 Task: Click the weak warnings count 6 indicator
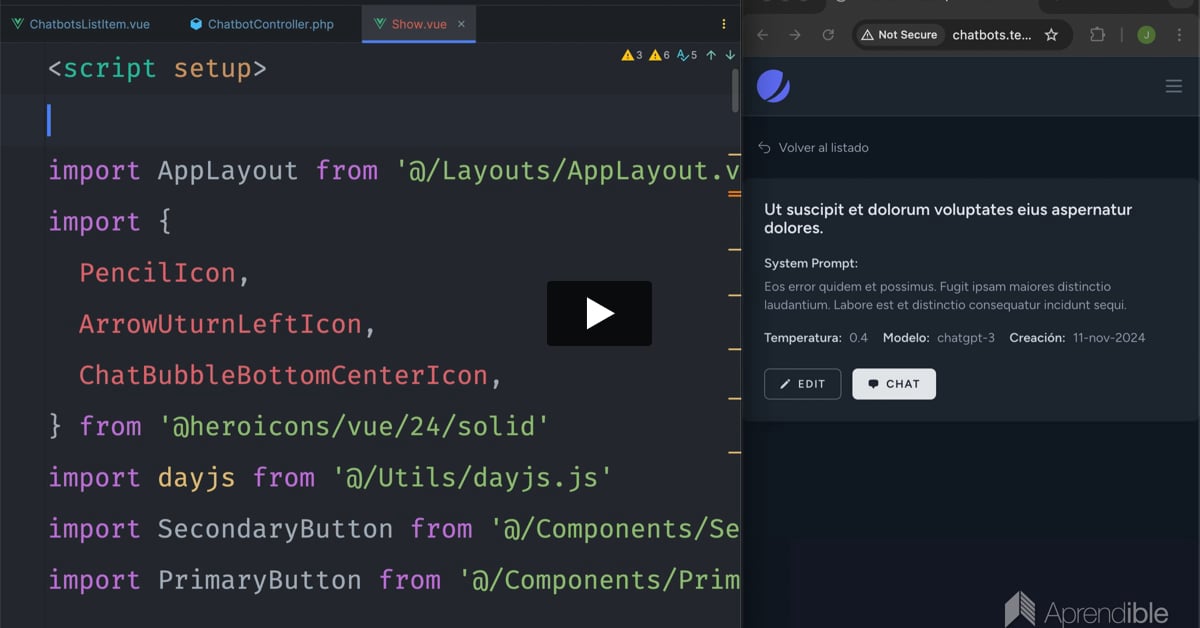pyautogui.click(x=659, y=55)
